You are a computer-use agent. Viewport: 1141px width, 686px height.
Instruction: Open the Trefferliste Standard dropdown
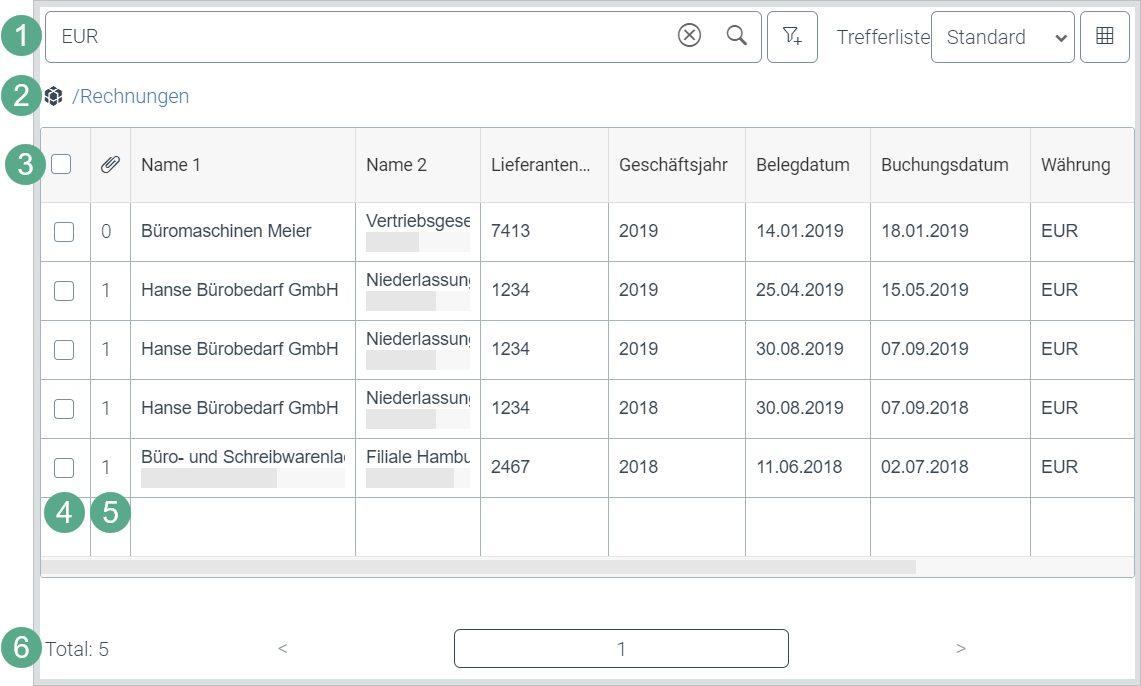click(x=1002, y=37)
